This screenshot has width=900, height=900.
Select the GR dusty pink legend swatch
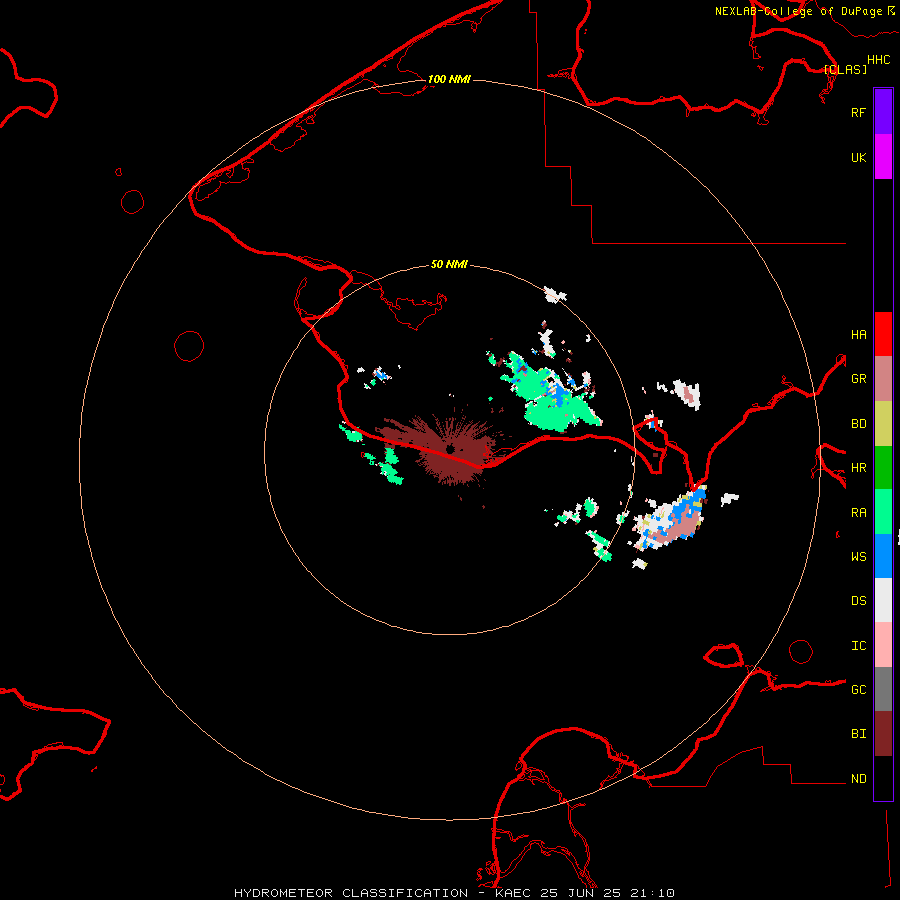click(883, 379)
